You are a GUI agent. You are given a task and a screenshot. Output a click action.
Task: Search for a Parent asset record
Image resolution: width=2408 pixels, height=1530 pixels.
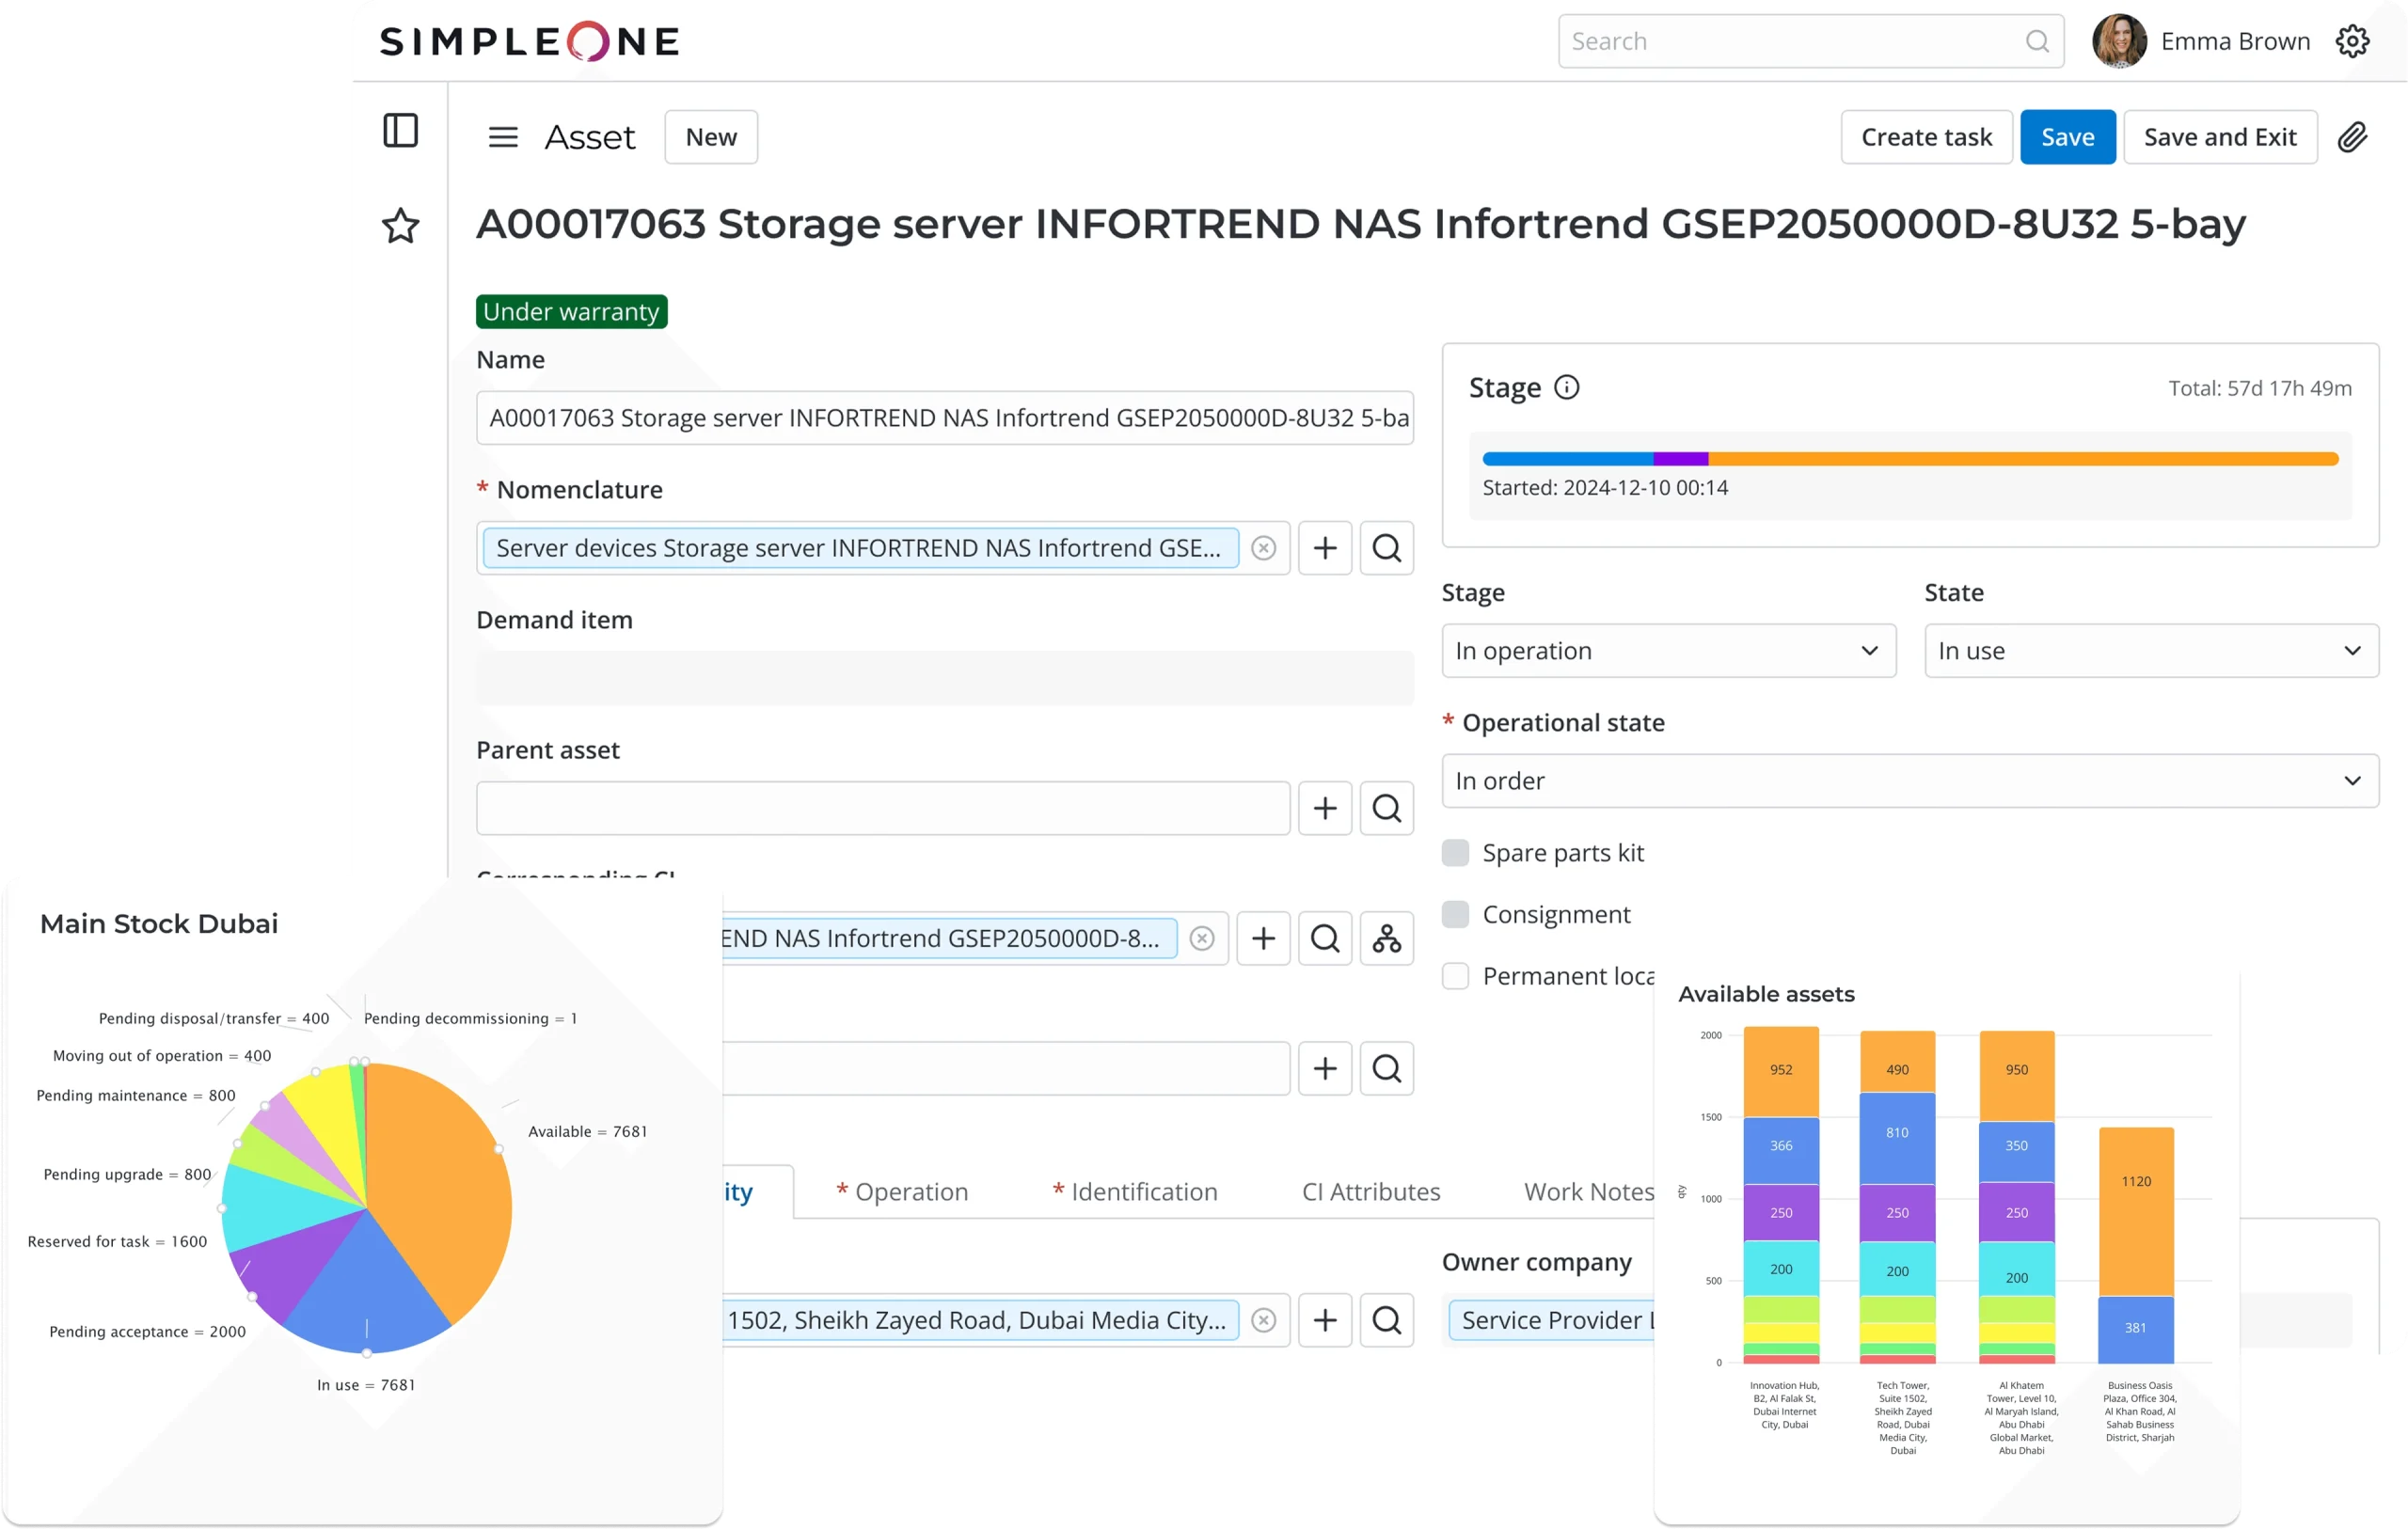[x=1386, y=808]
